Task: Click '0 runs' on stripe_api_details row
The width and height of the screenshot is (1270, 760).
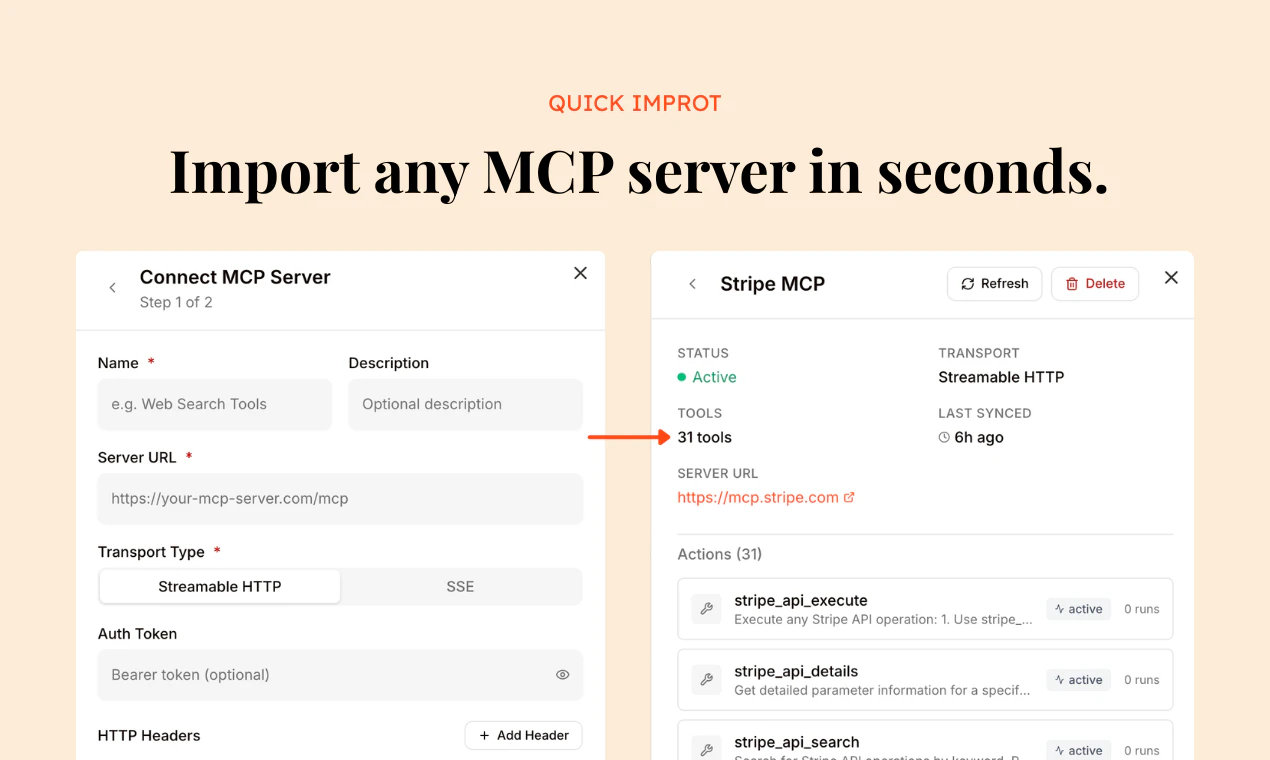Action: [1142, 680]
